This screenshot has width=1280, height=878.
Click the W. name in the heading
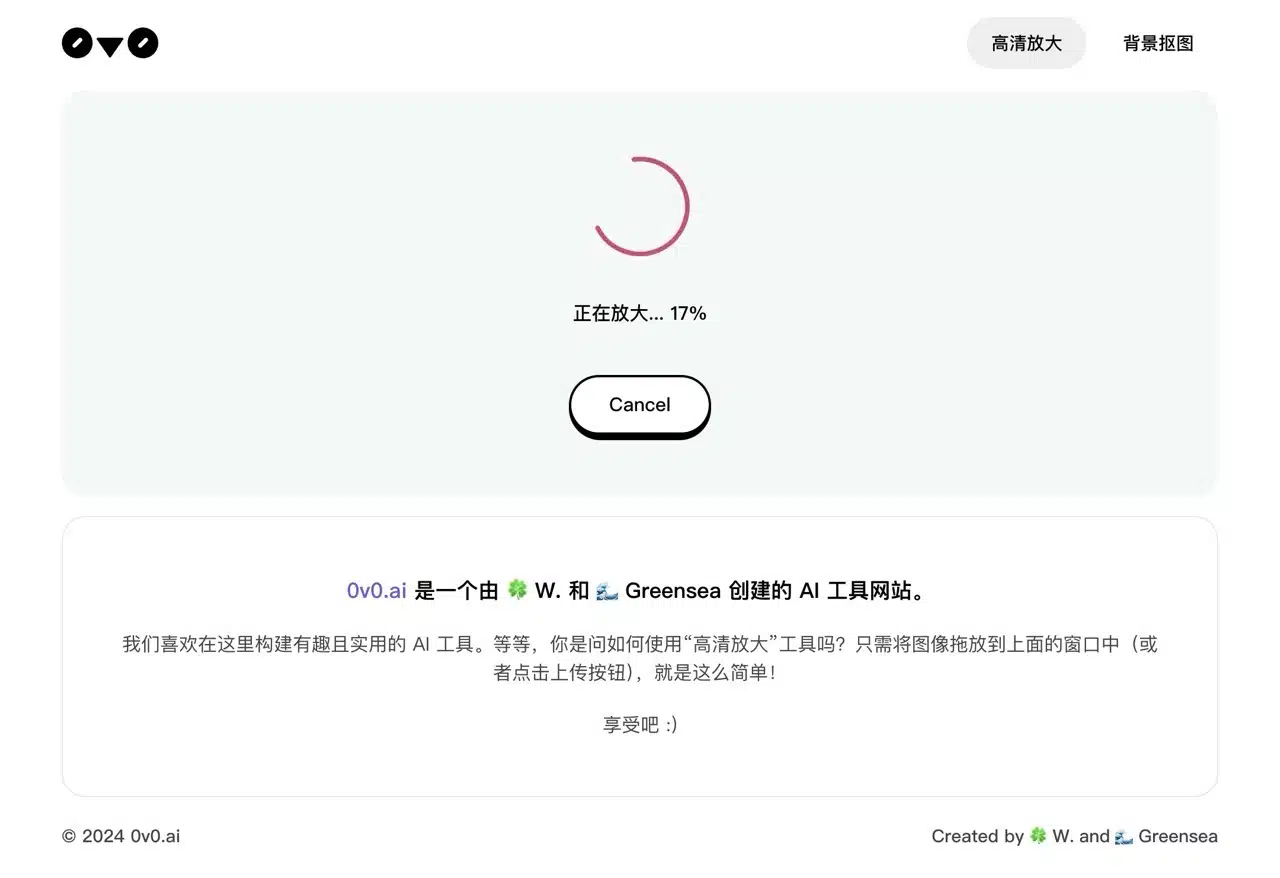(x=547, y=591)
